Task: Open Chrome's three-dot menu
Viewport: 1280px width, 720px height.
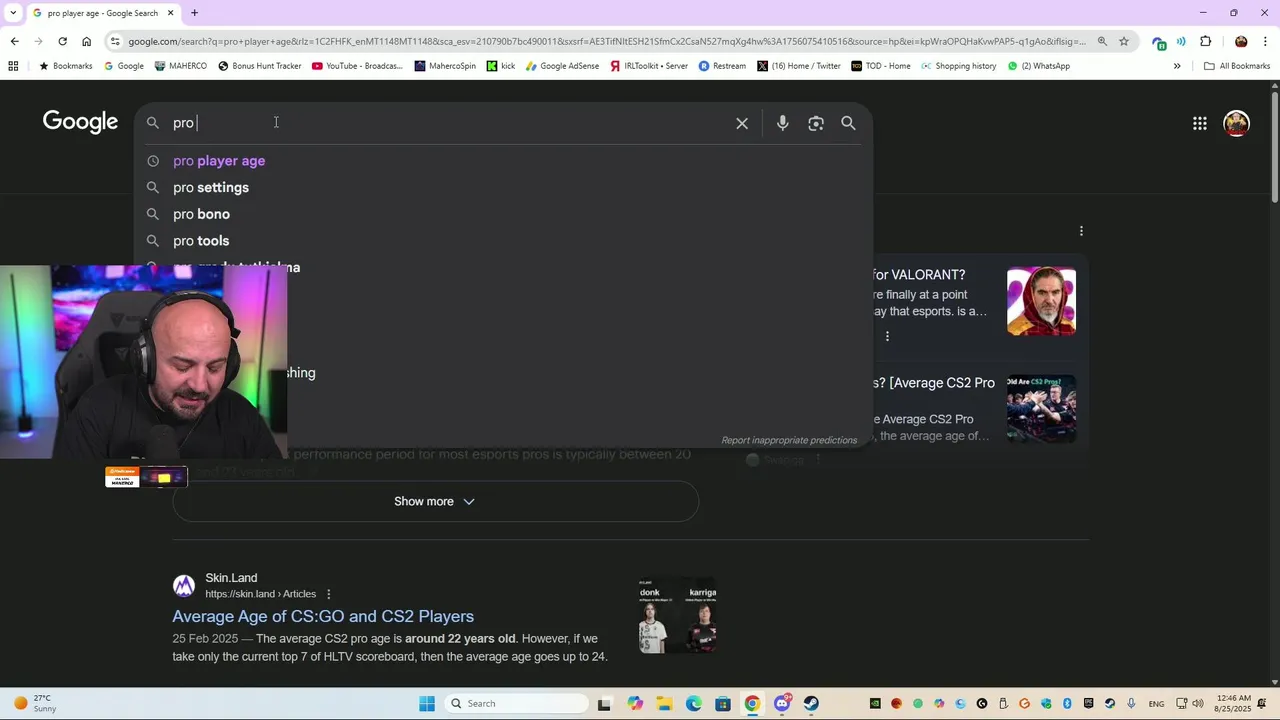Action: pos(1266,41)
